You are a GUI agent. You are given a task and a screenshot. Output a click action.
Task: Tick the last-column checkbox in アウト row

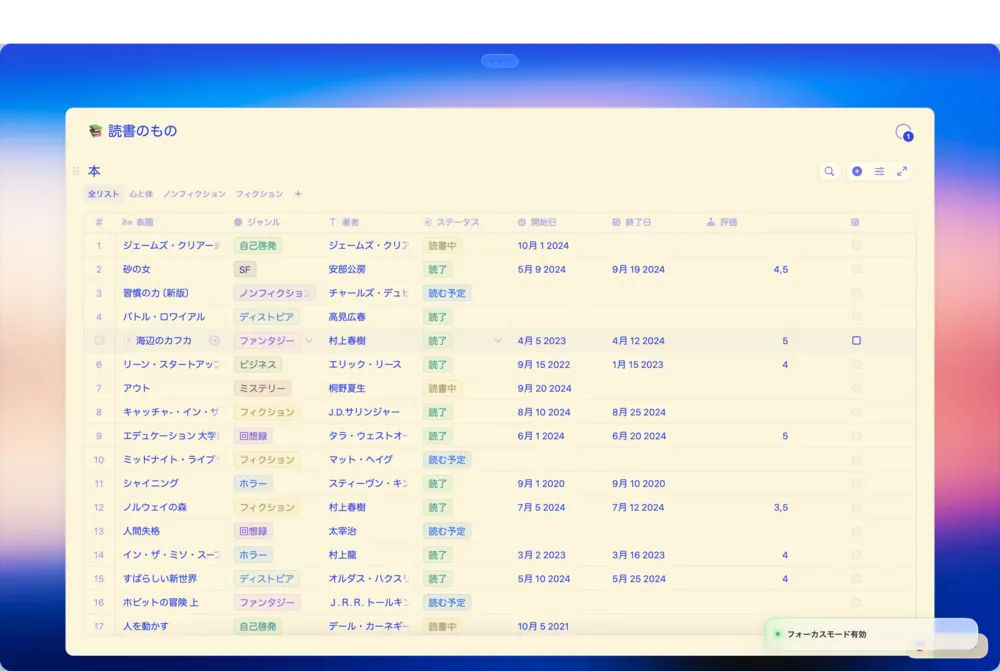coord(857,388)
